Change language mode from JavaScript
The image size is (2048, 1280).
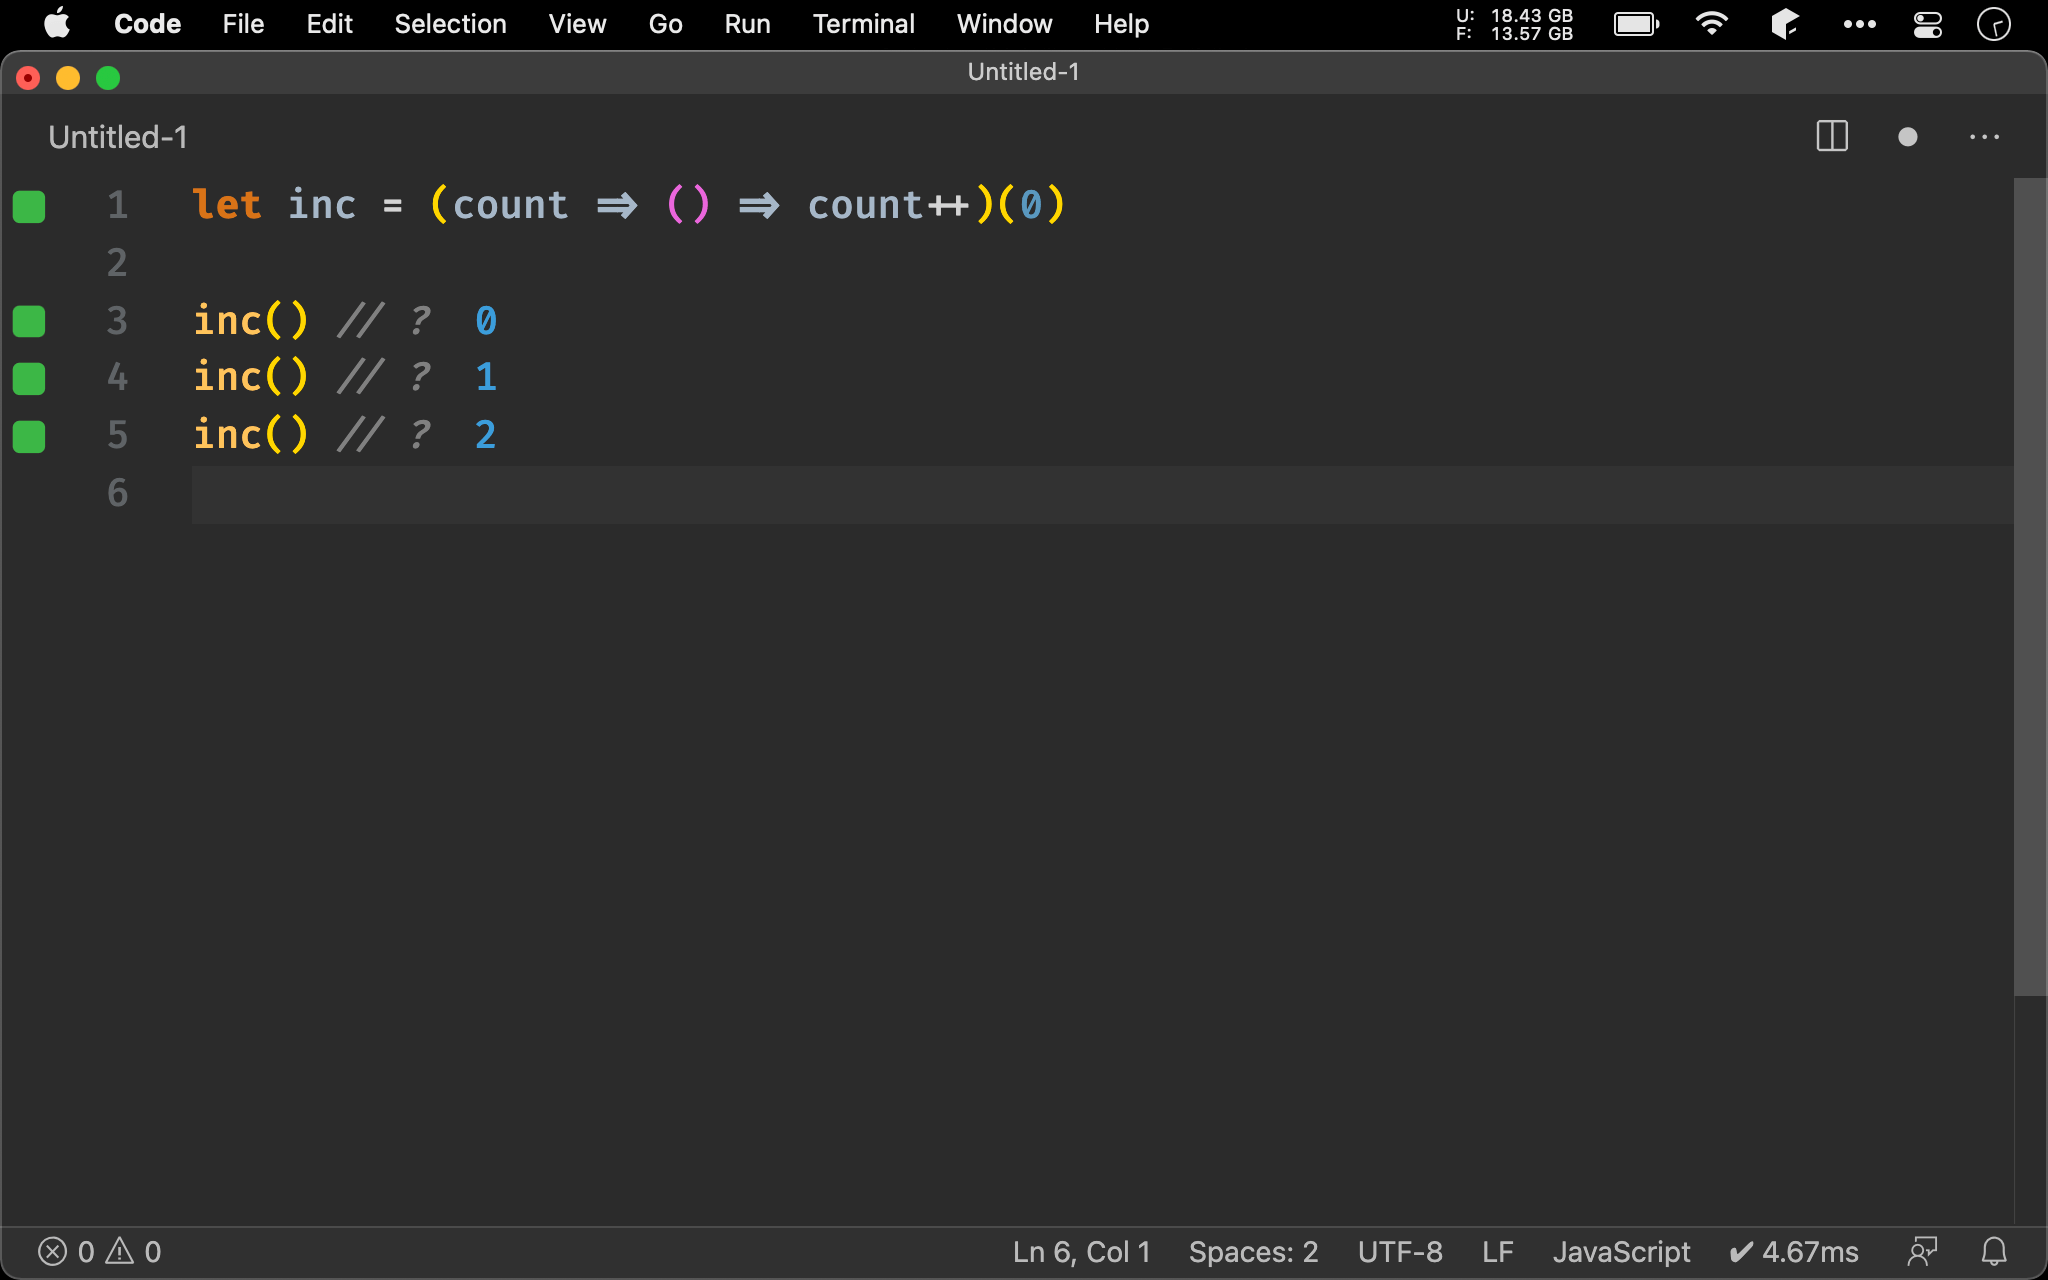1621,1251
